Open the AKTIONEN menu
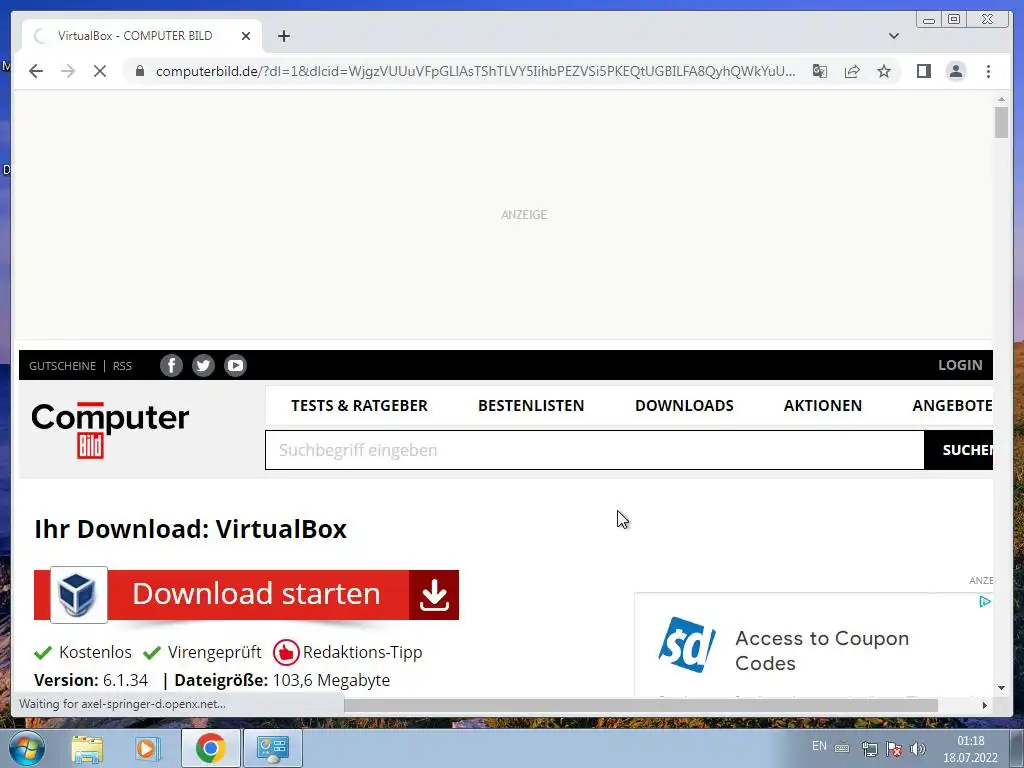Screen dimensions: 1024x768 coord(822,406)
